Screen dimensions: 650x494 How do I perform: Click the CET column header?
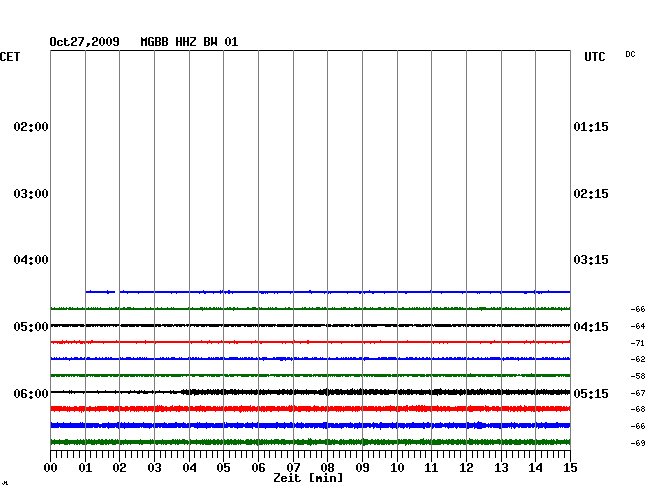10,57
